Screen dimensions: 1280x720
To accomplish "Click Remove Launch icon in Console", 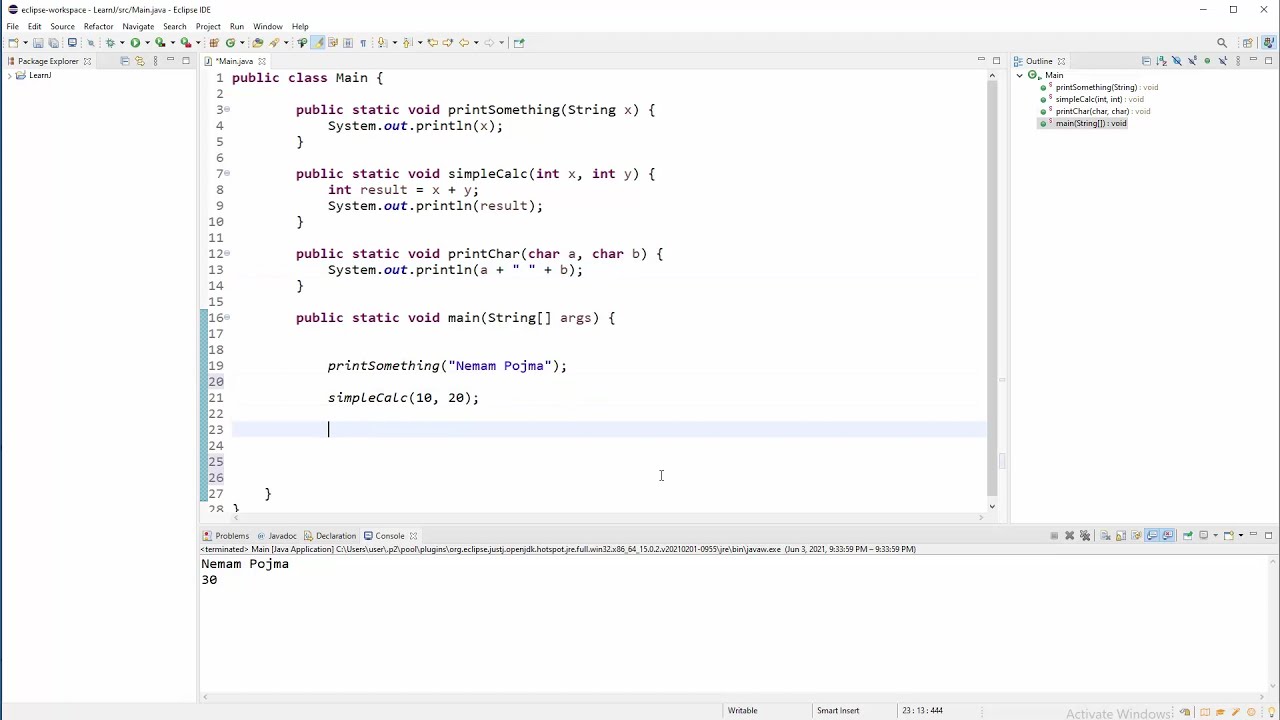I will 1069,536.
